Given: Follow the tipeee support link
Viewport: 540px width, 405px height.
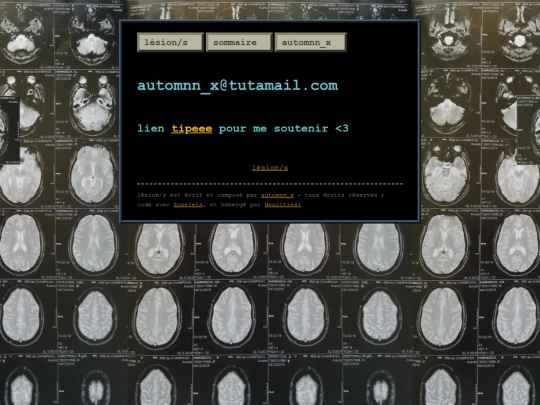Looking at the screenshot, I should click(192, 128).
